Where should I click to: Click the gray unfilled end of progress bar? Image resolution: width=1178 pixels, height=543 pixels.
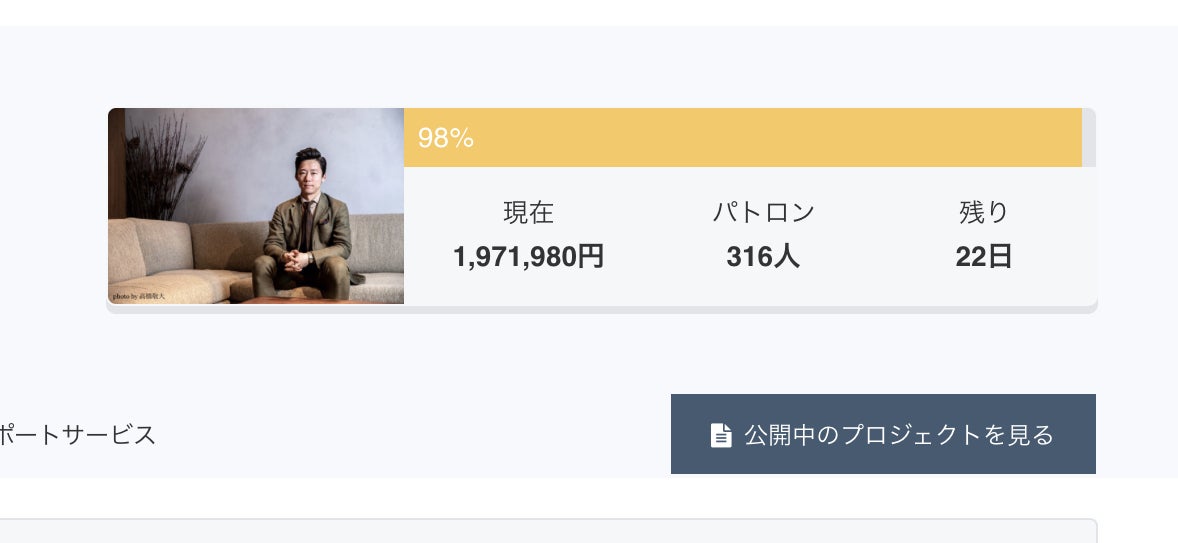[1089, 137]
